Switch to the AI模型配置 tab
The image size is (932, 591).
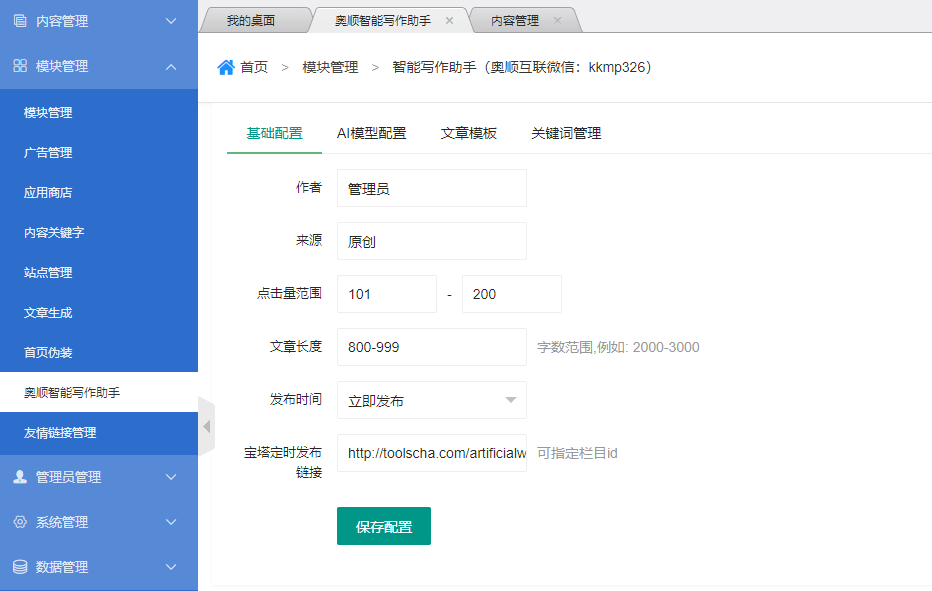coord(371,133)
